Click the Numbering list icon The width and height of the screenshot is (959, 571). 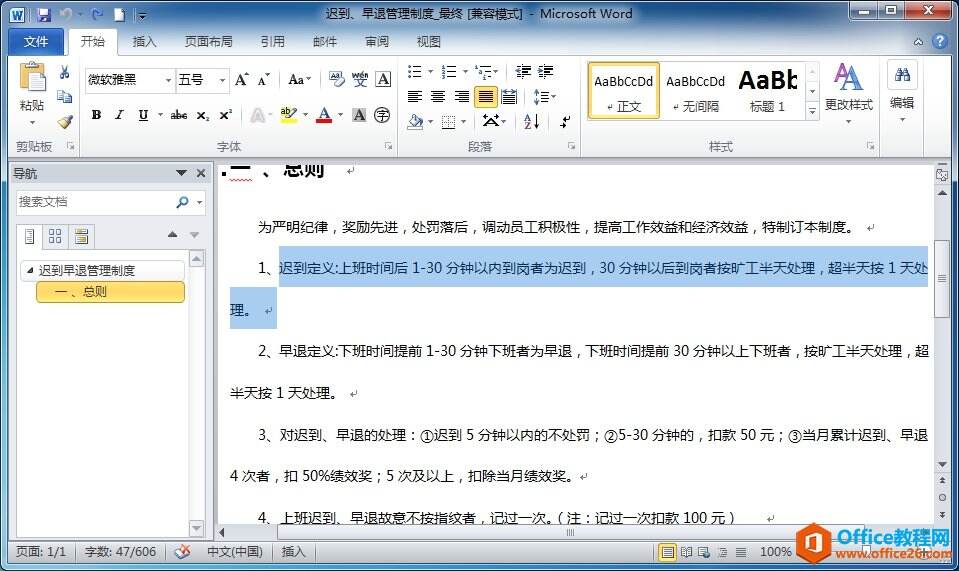(x=449, y=72)
